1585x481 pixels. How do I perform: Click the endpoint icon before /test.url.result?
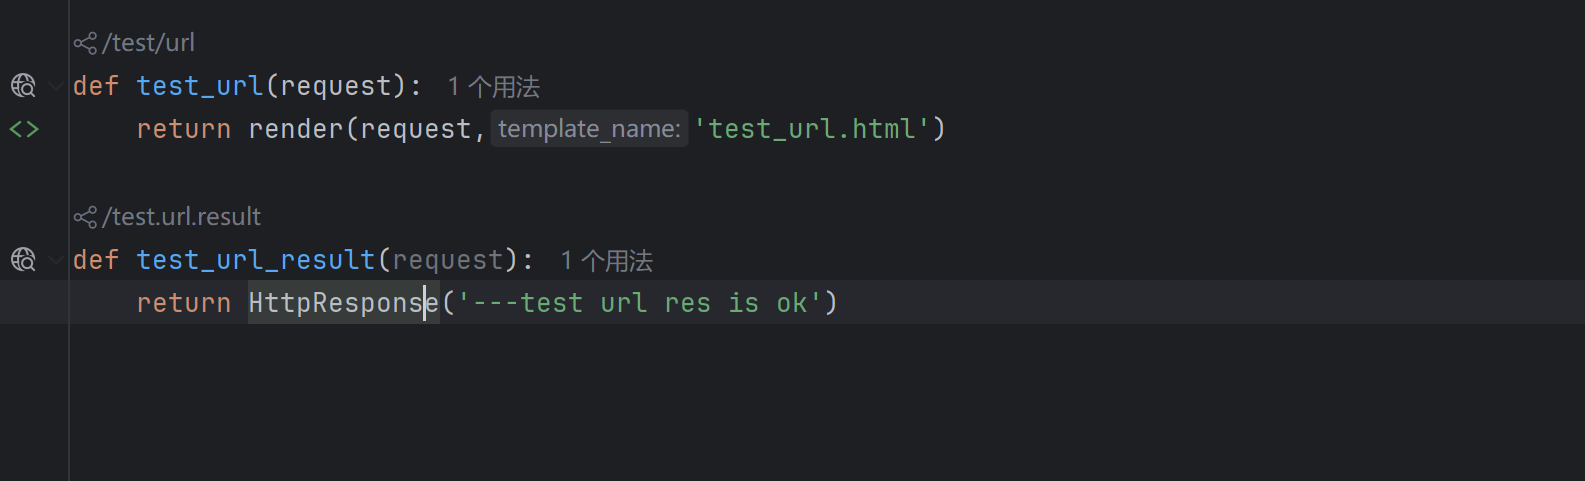coord(85,217)
